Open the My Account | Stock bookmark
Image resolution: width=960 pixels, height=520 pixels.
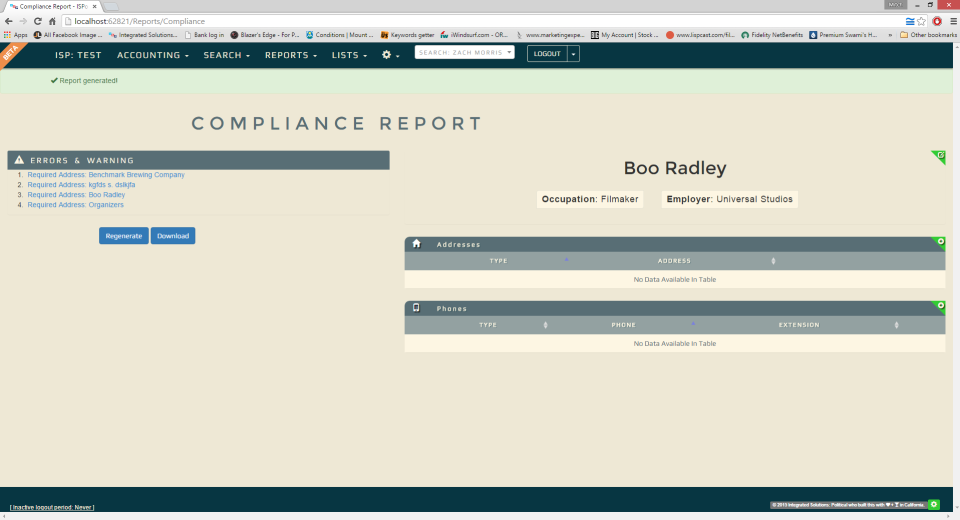tap(624, 35)
